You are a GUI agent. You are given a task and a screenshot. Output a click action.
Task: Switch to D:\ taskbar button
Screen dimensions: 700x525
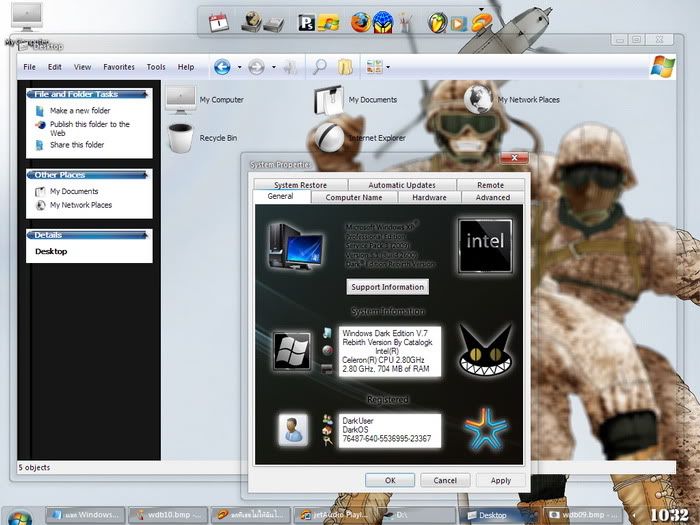pyautogui.click(x=417, y=515)
